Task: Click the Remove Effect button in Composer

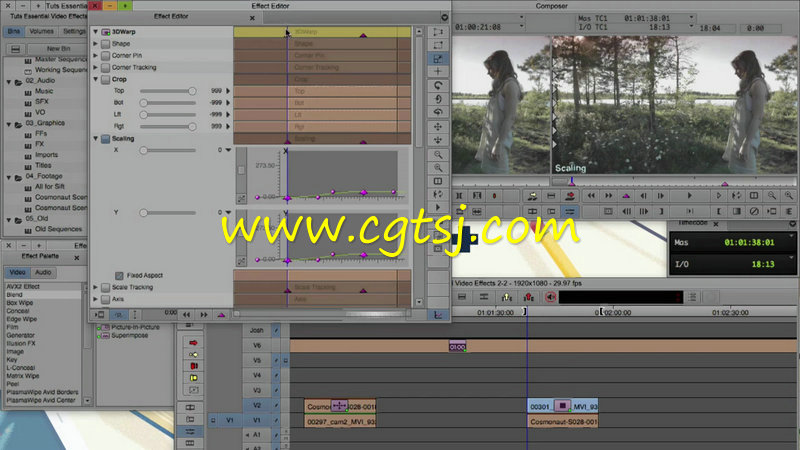Action: tap(754, 211)
